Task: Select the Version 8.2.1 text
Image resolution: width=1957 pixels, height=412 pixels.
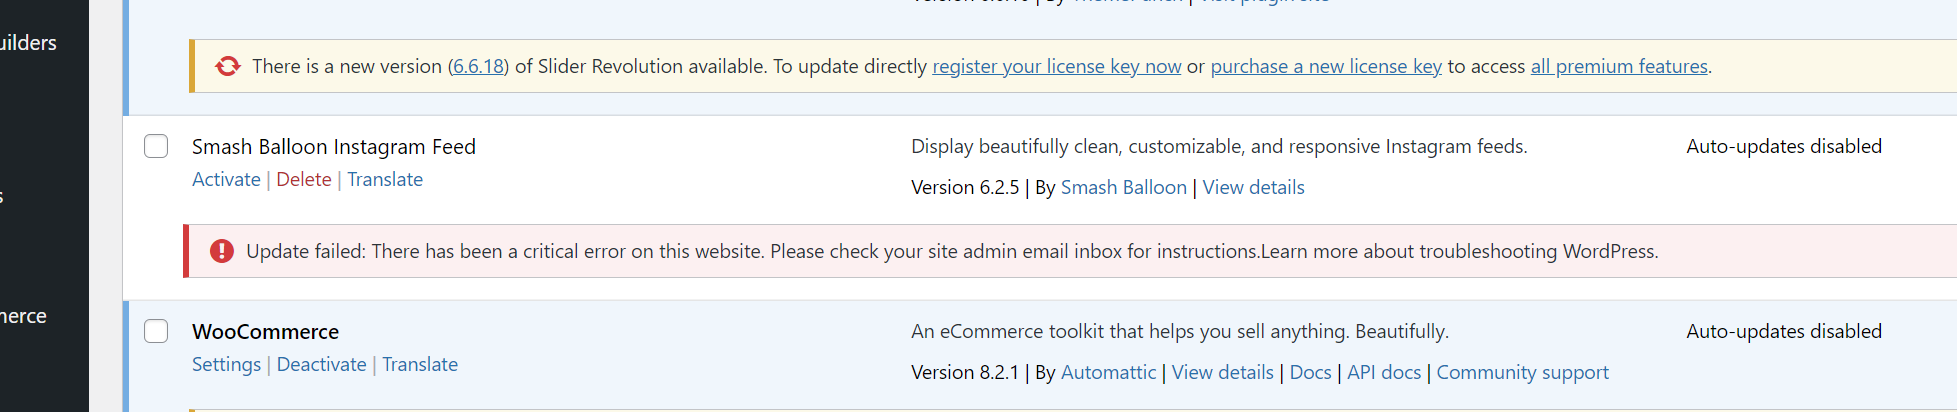Action: tap(965, 372)
